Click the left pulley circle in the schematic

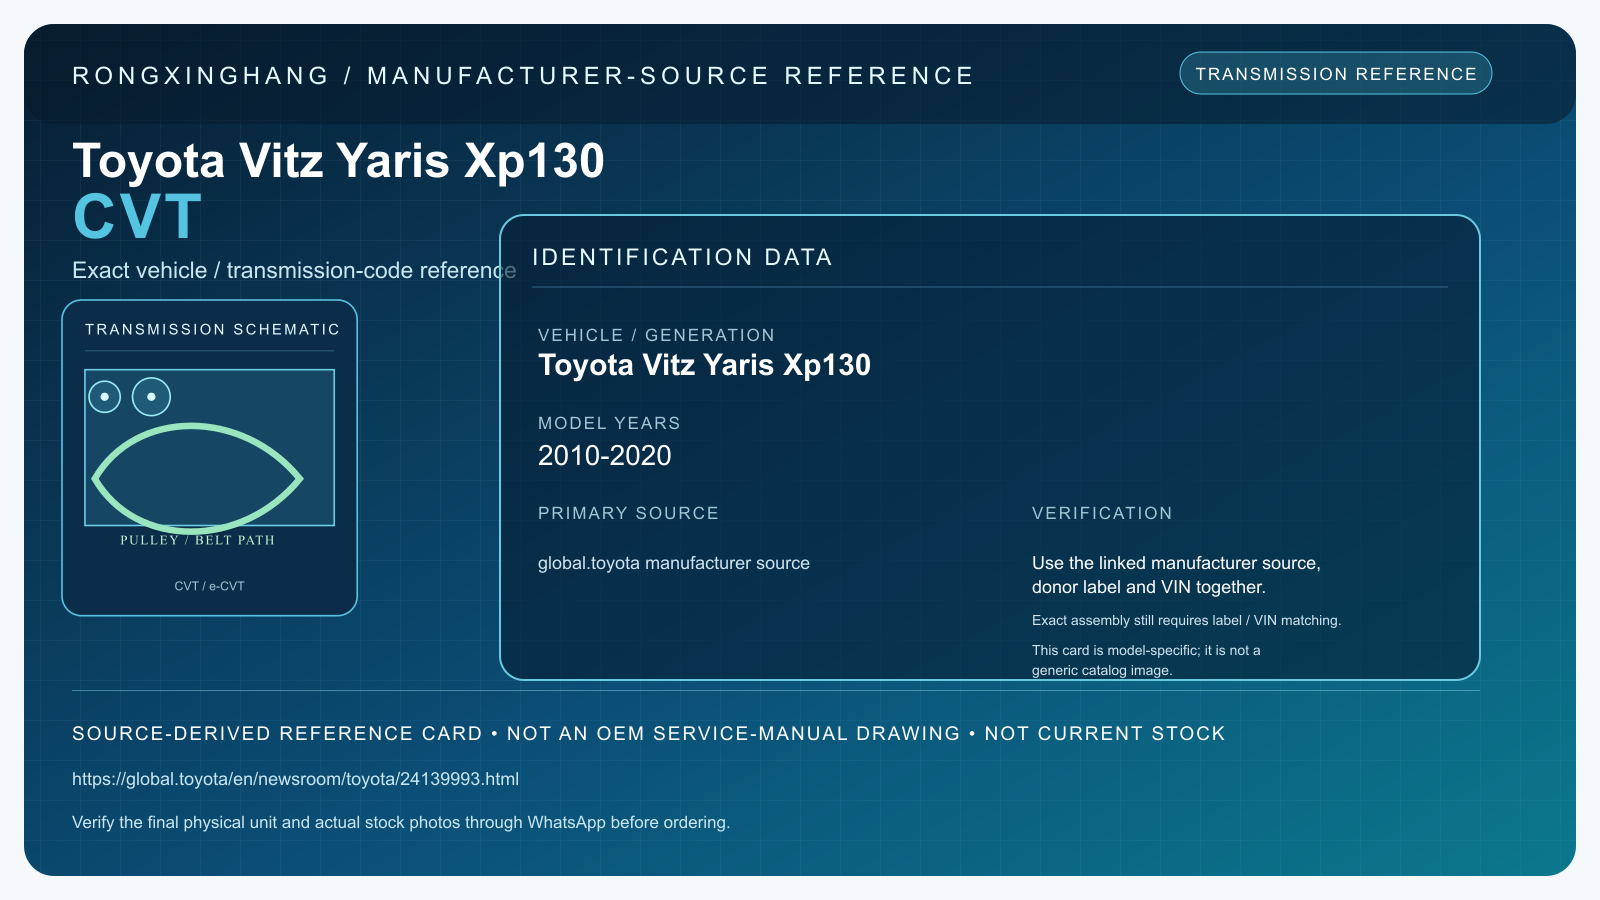click(105, 397)
